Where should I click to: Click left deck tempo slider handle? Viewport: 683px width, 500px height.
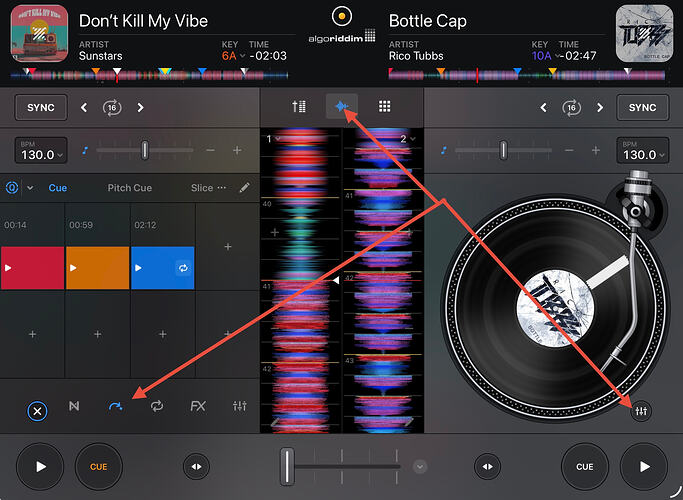tap(145, 150)
